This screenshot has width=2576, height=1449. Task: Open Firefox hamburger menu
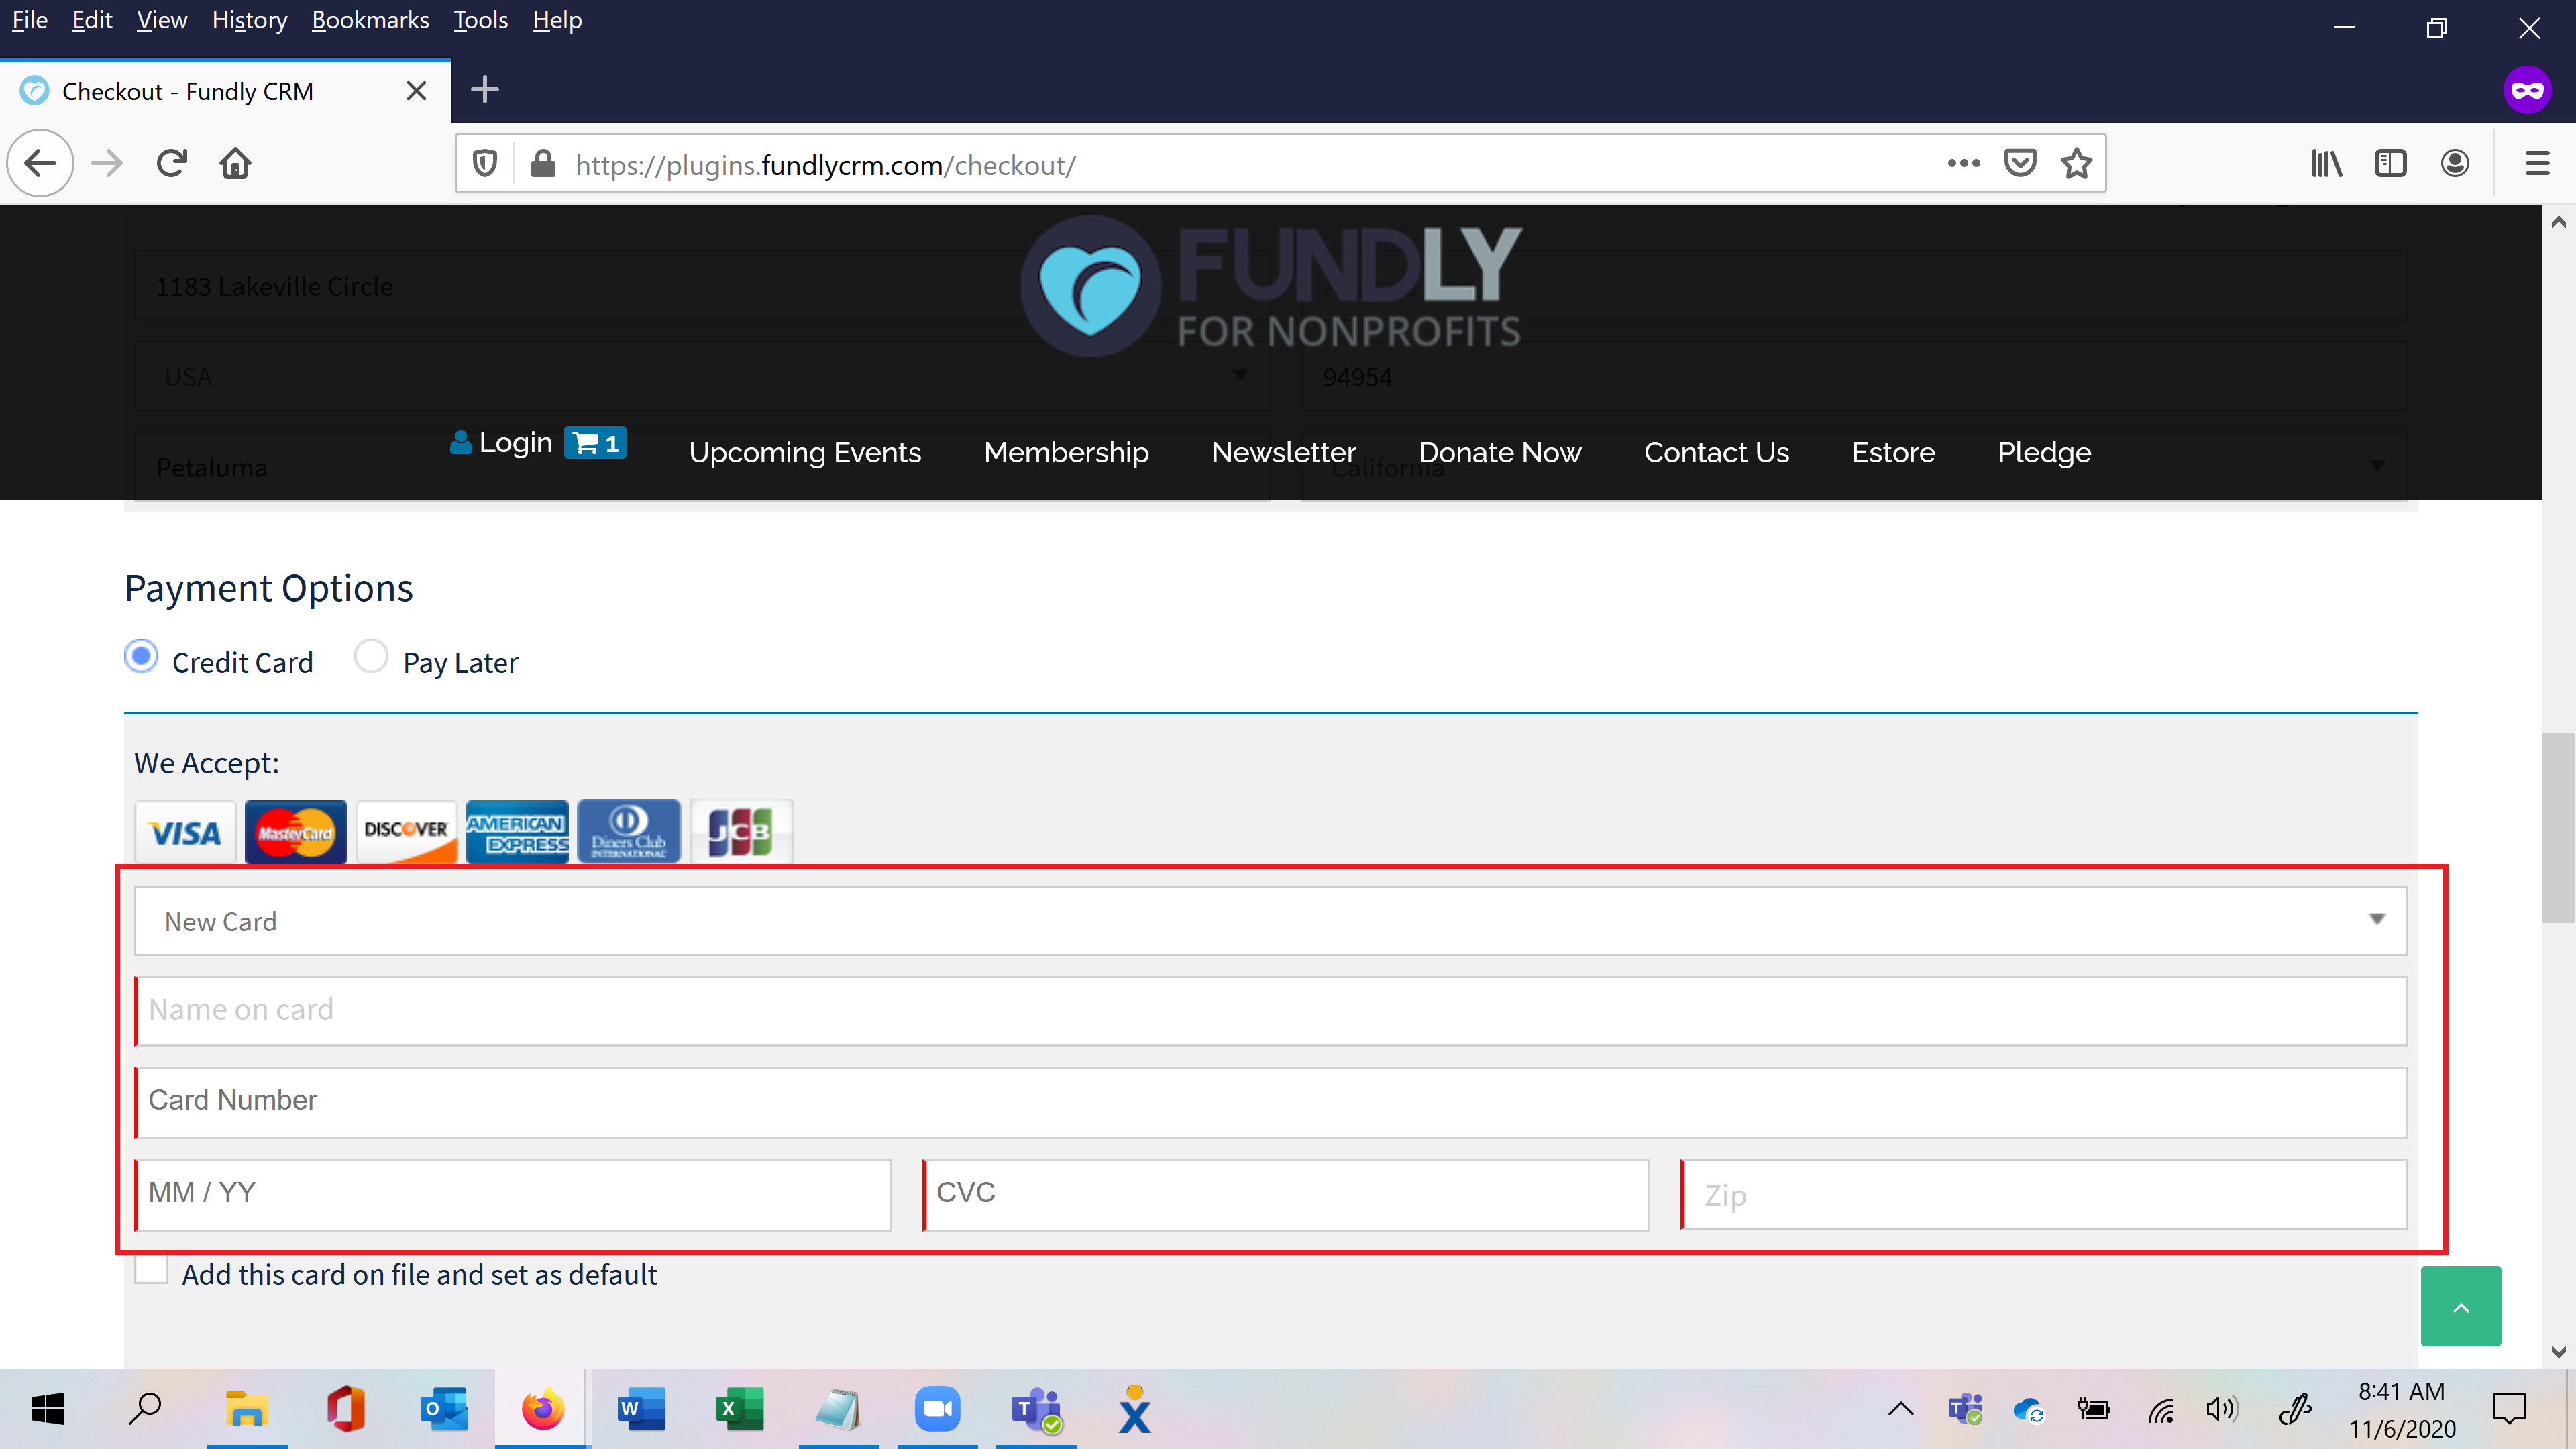(2537, 164)
